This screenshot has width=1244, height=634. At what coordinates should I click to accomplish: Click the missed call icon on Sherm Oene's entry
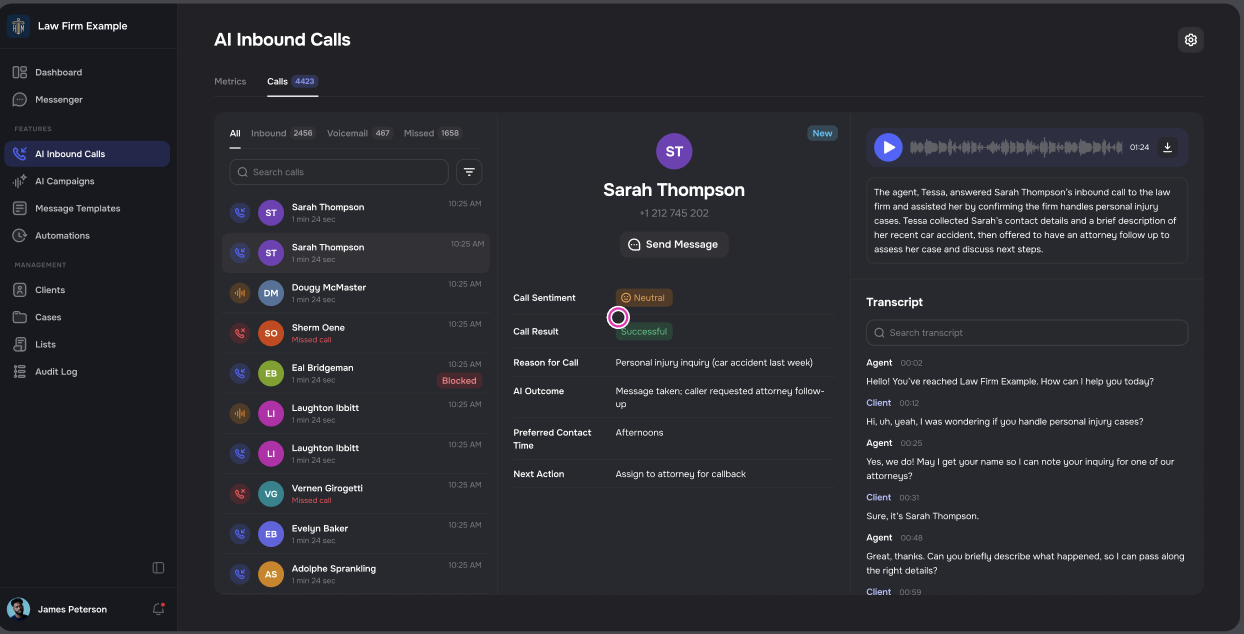tap(239, 333)
